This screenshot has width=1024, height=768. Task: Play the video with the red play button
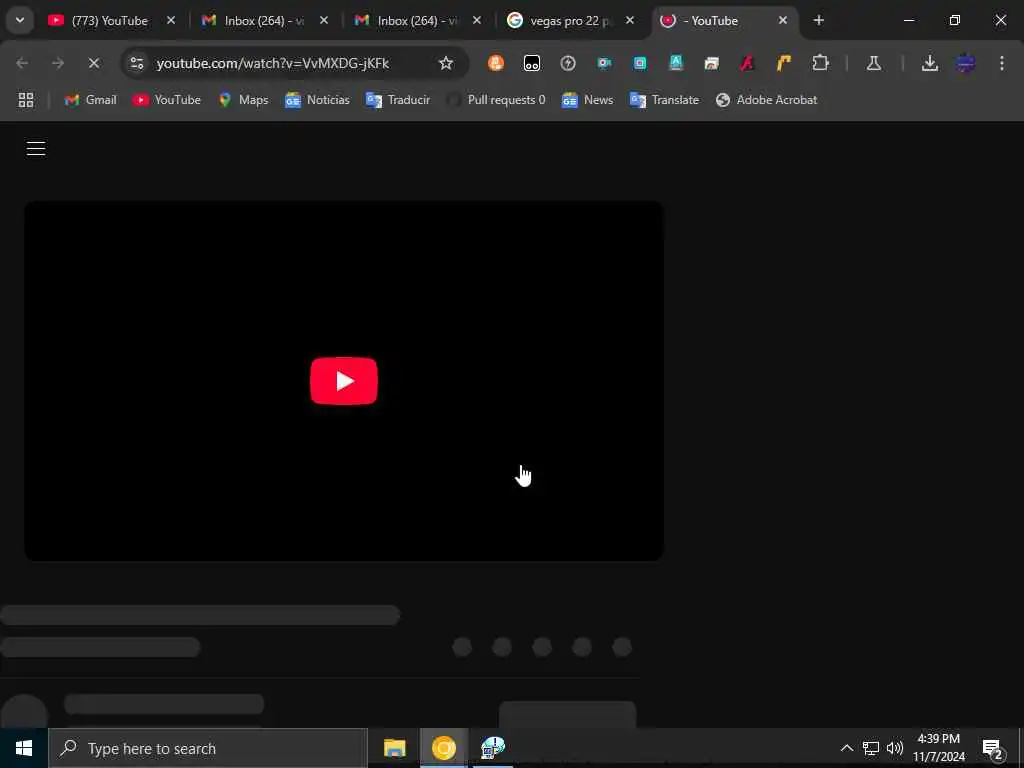click(x=344, y=381)
